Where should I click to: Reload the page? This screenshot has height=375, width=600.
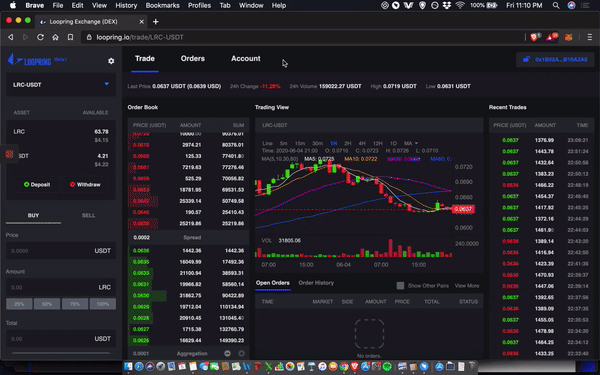point(40,37)
